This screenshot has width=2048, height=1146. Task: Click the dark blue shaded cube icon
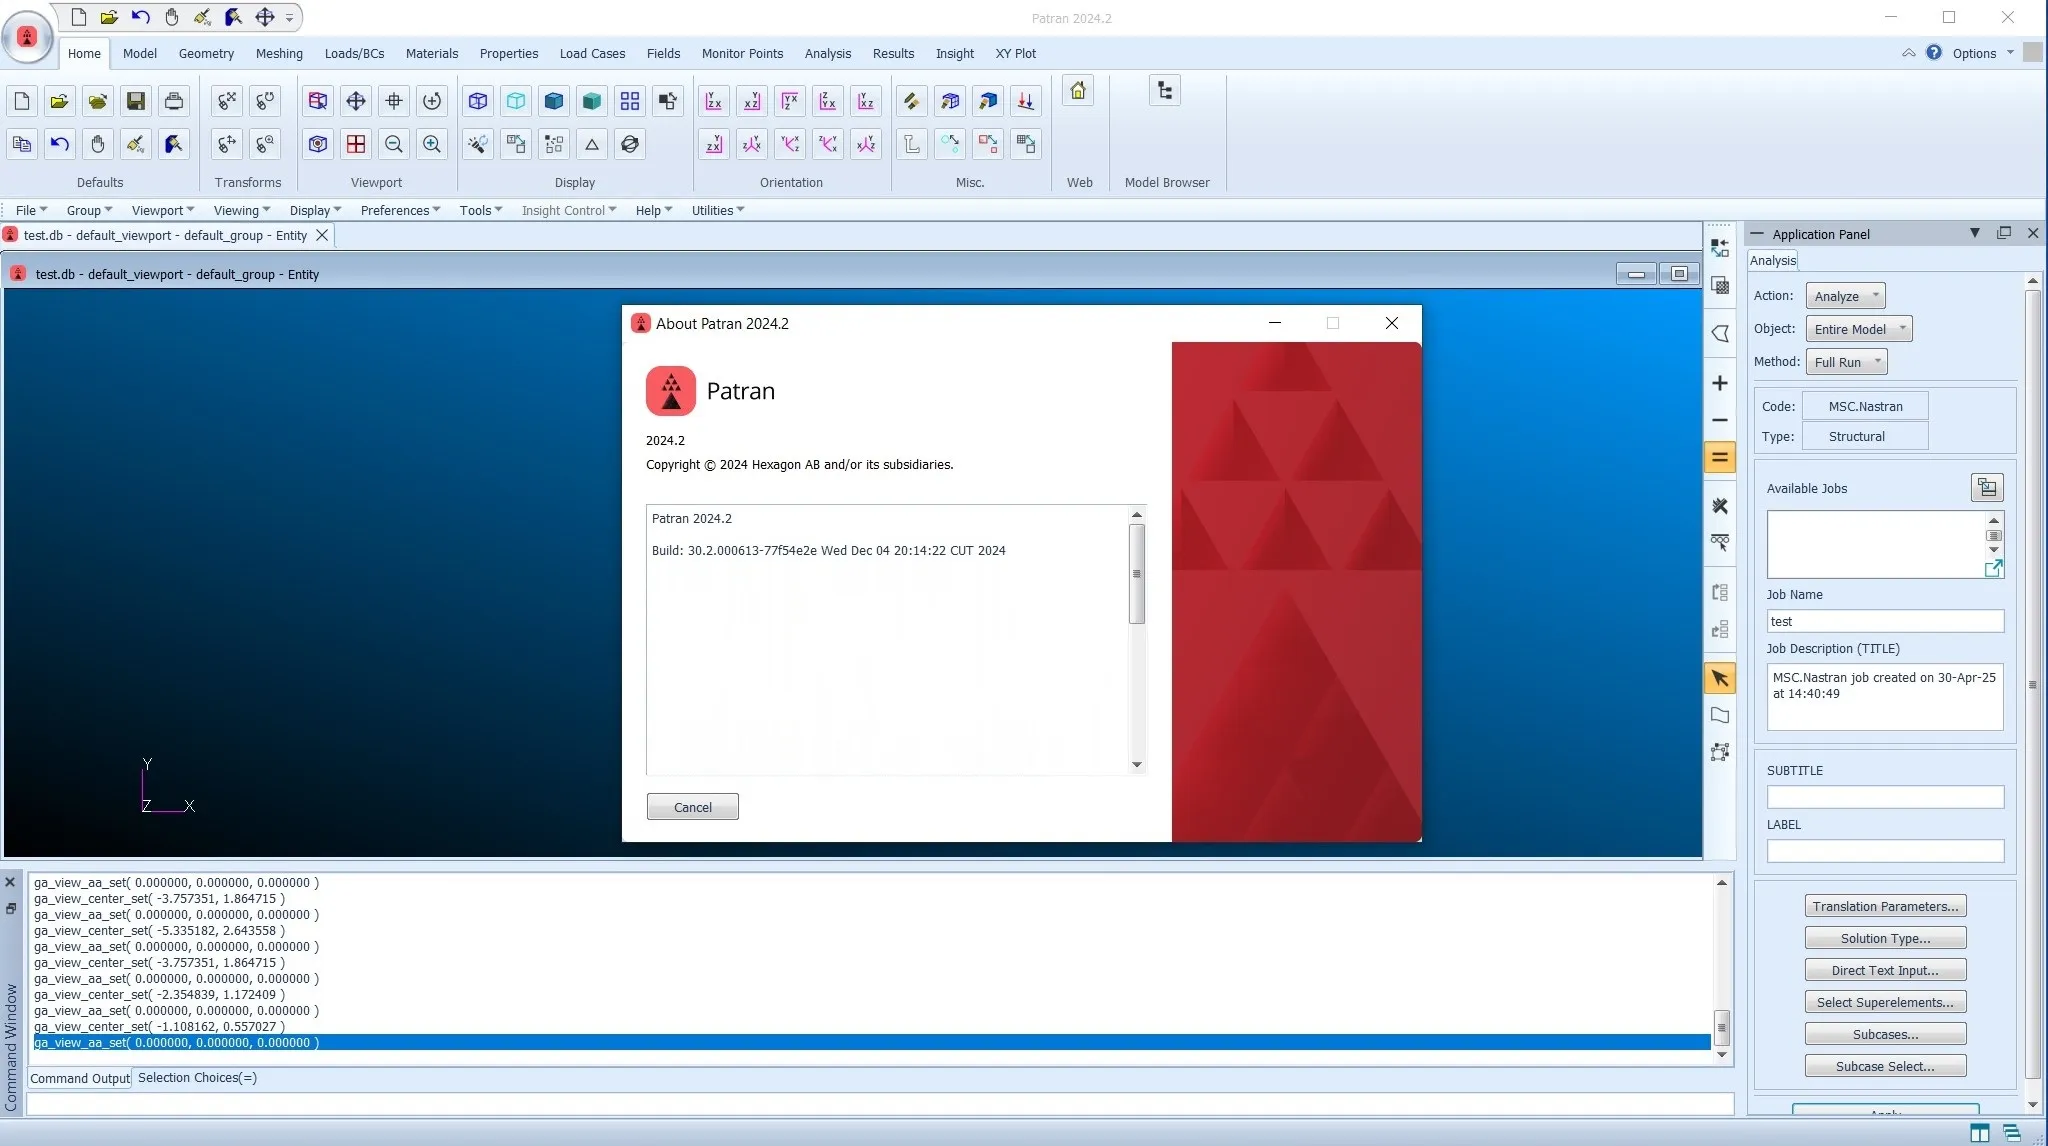(554, 101)
